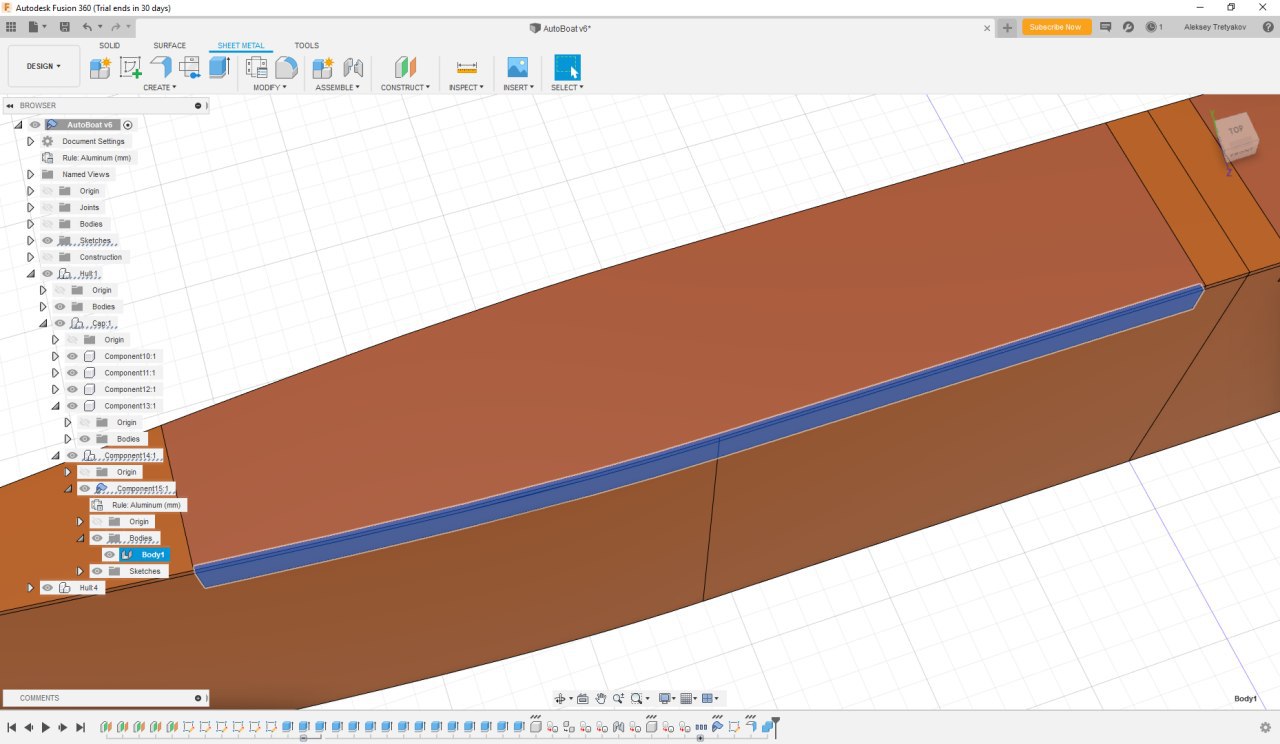The width and height of the screenshot is (1280, 744).
Task: Switch to the SURFACE tab
Action: click(169, 45)
